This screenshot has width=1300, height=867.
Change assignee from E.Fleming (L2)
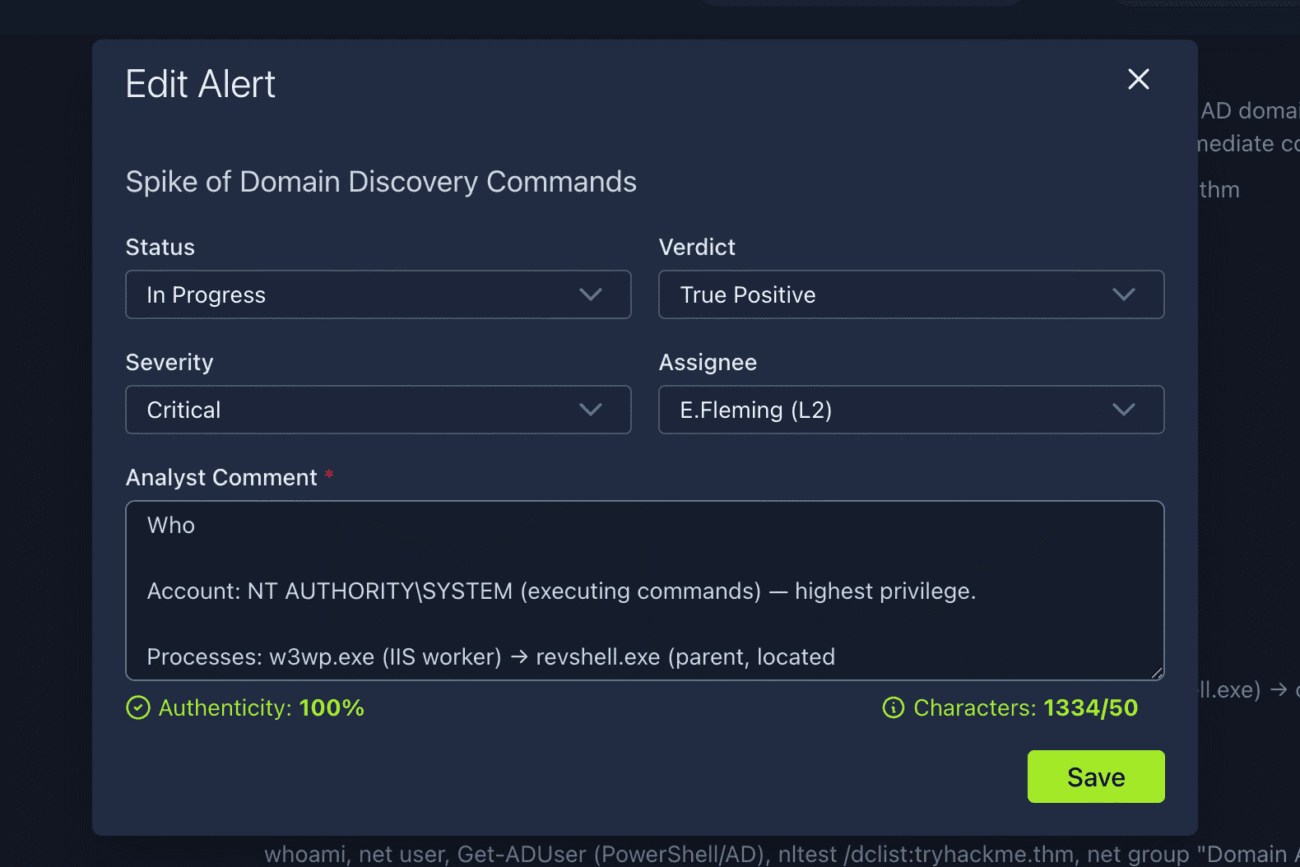tap(910, 410)
